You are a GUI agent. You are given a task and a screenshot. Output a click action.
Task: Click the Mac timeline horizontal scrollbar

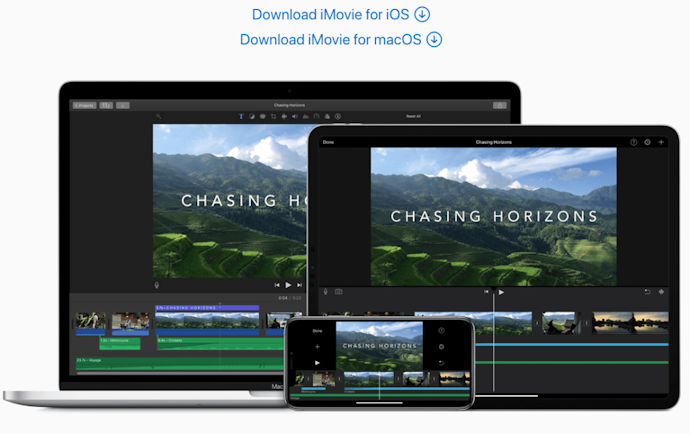[x=180, y=373]
